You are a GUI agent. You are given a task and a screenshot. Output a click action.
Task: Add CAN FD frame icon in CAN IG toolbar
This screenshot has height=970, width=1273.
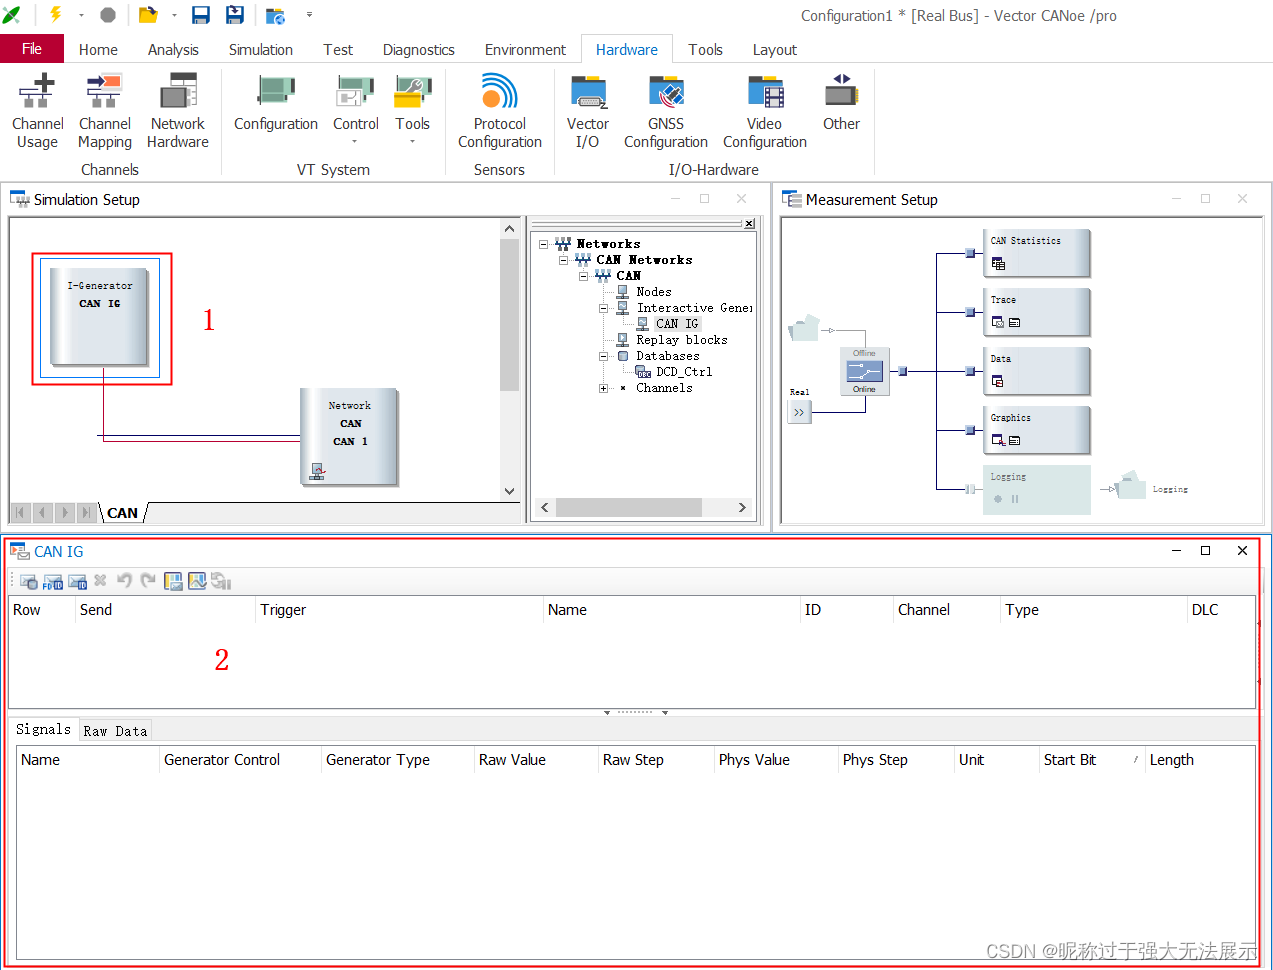53,581
